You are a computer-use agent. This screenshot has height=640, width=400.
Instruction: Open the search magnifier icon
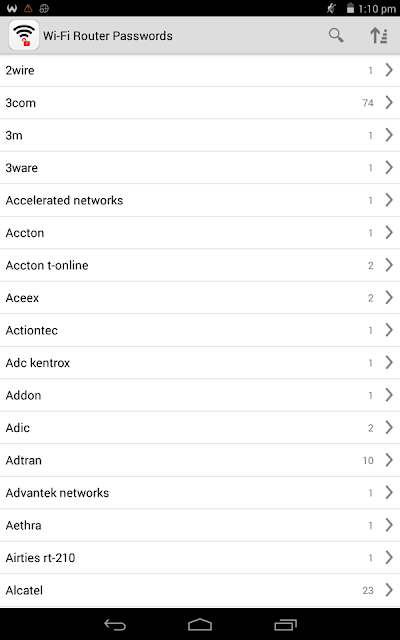tap(336, 36)
